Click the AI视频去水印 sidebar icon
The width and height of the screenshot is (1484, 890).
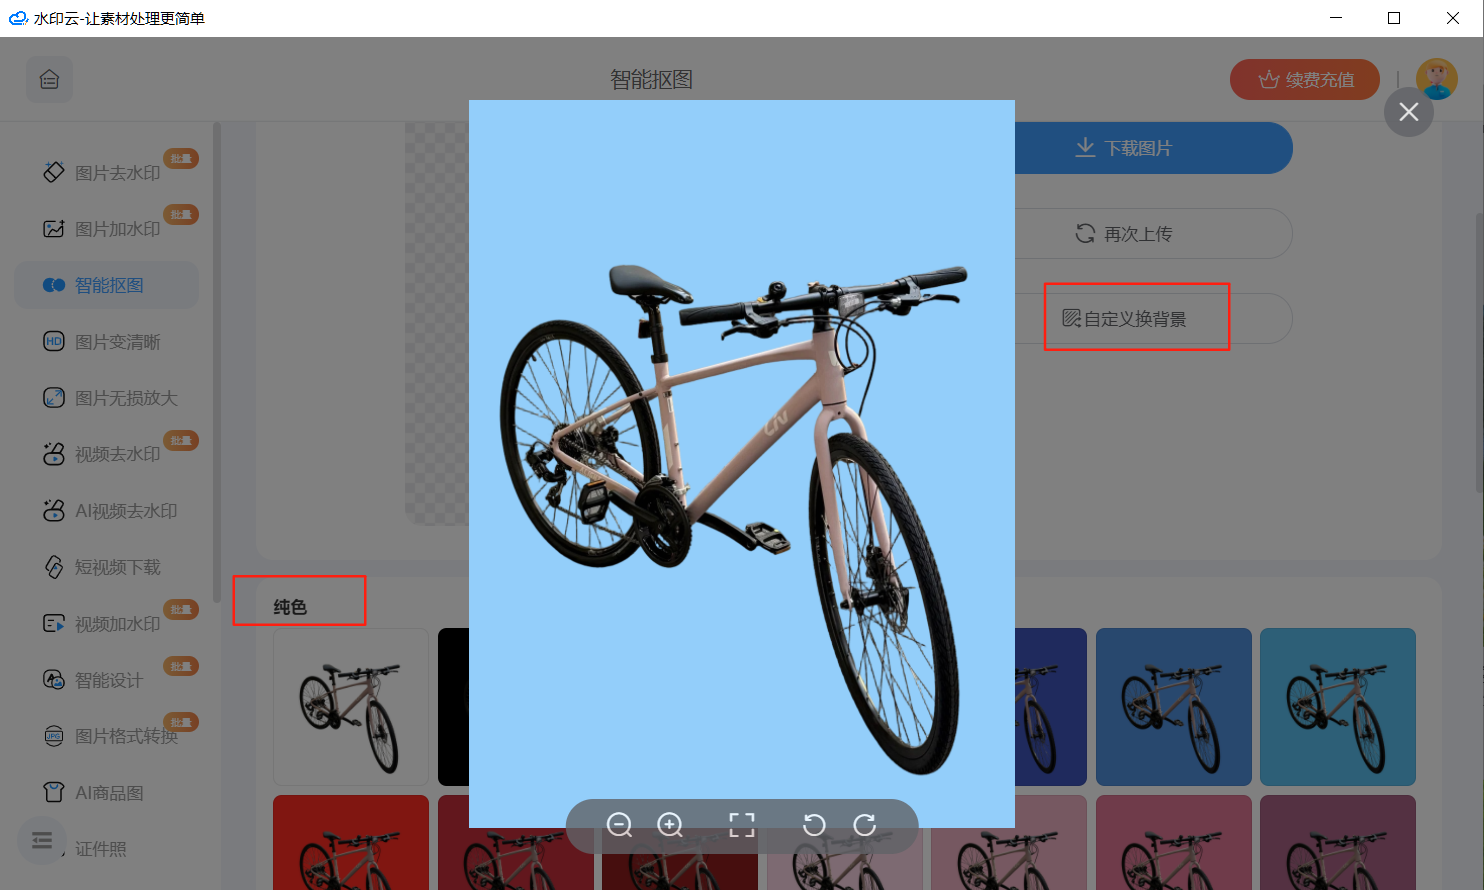(x=54, y=511)
